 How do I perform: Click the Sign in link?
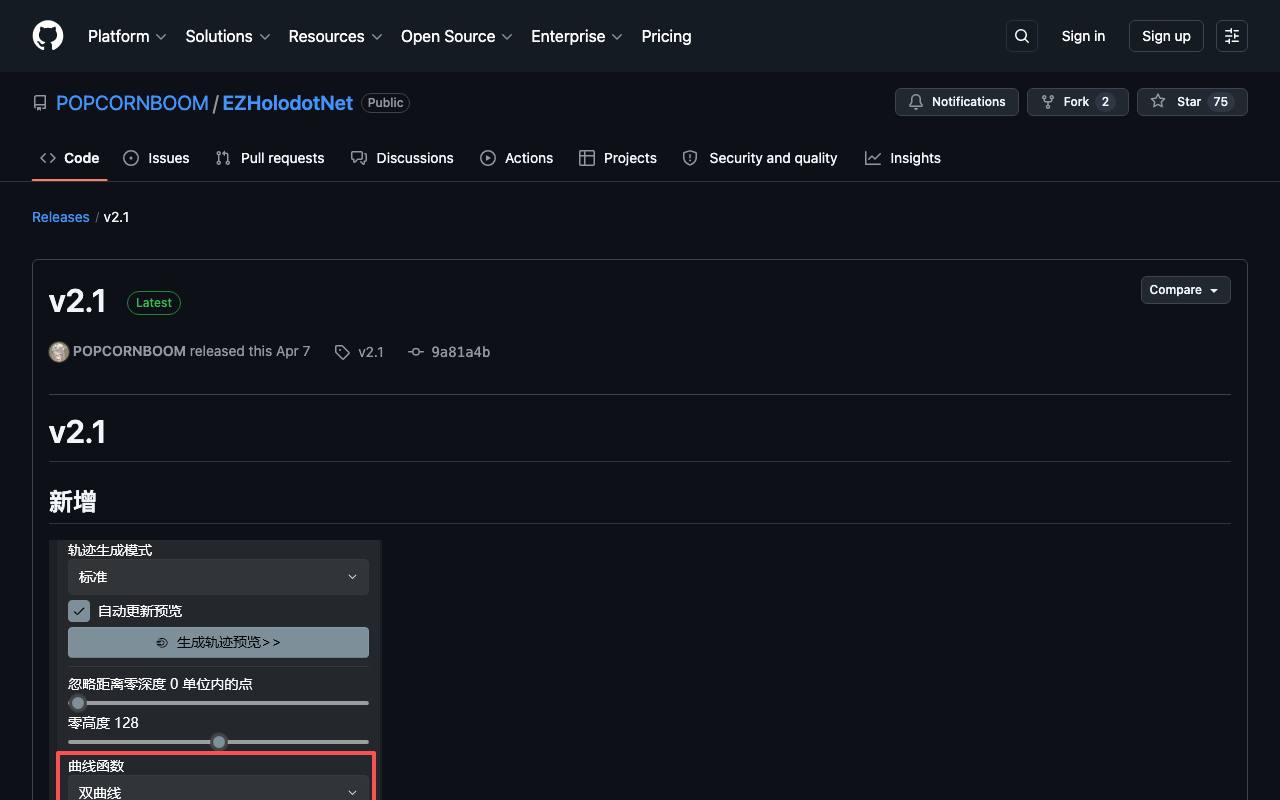[x=1083, y=36]
